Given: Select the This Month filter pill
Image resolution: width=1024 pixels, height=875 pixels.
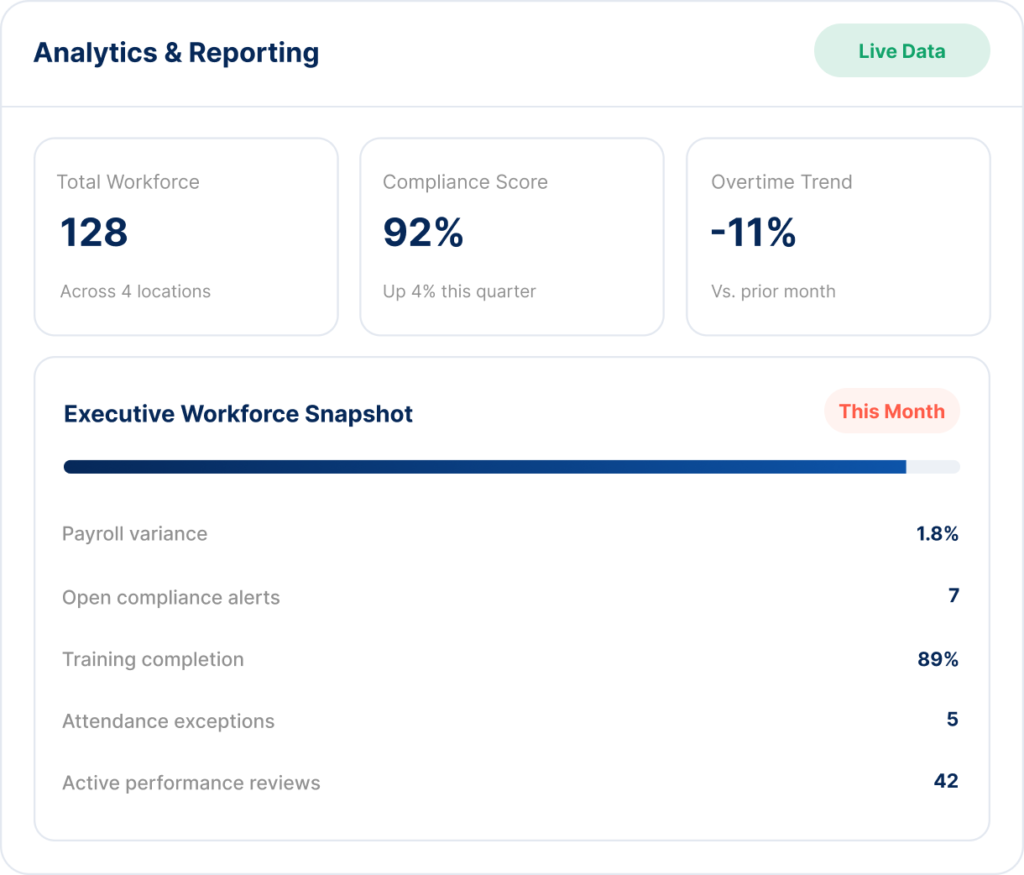Looking at the screenshot, I should (x=892, y=411).
